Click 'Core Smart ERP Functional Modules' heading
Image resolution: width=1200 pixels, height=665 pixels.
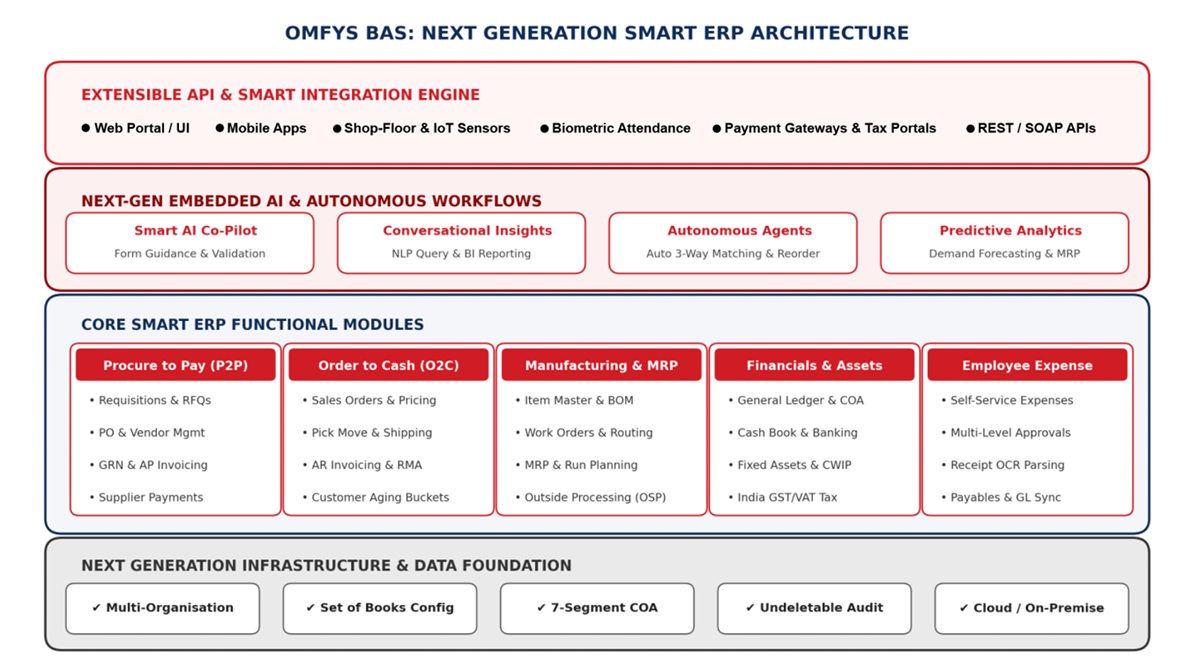click(252, 325)
